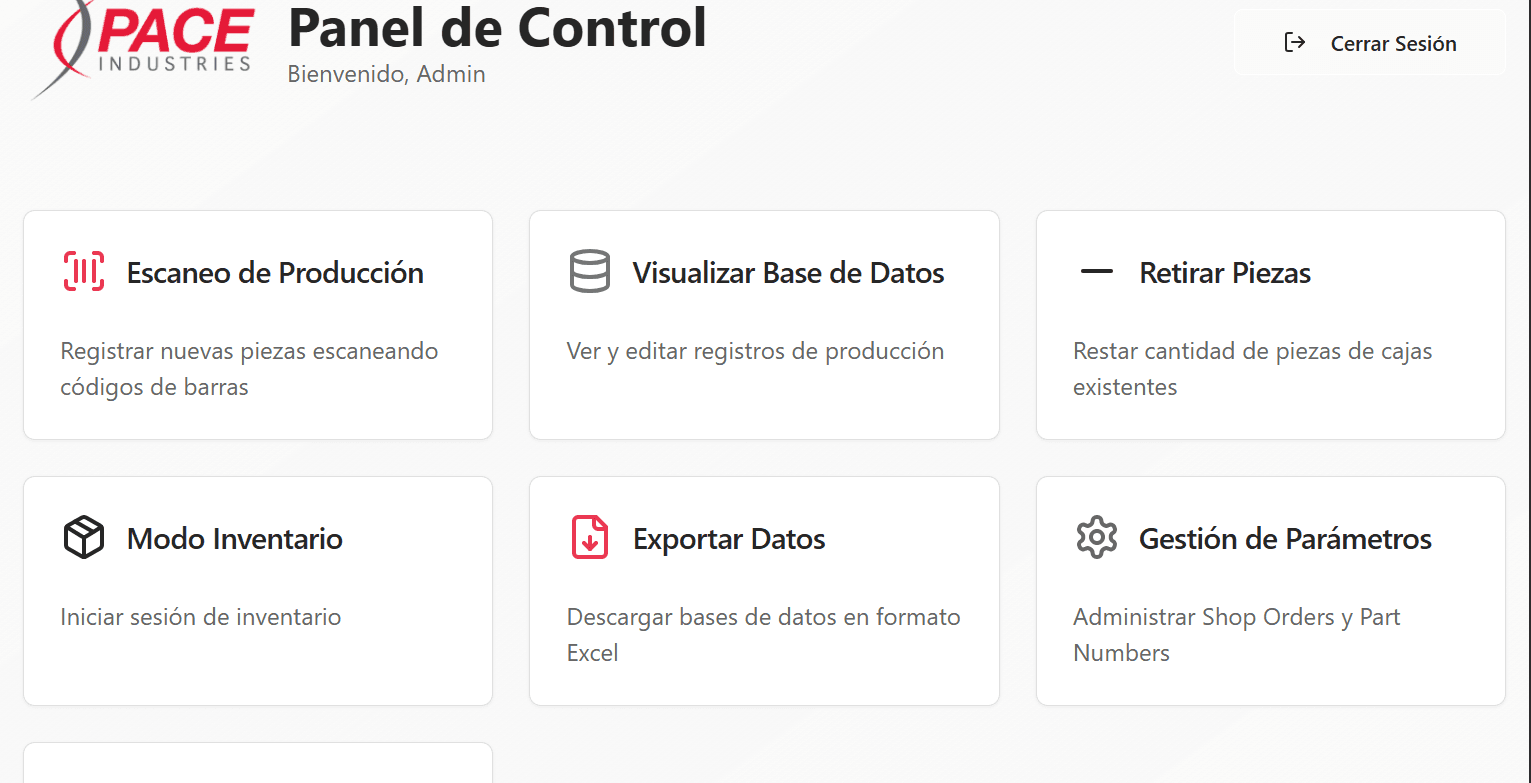Select the Retirar Piezas heading
This screenshot has width=1531, height=783.
tap(1225, 273)
